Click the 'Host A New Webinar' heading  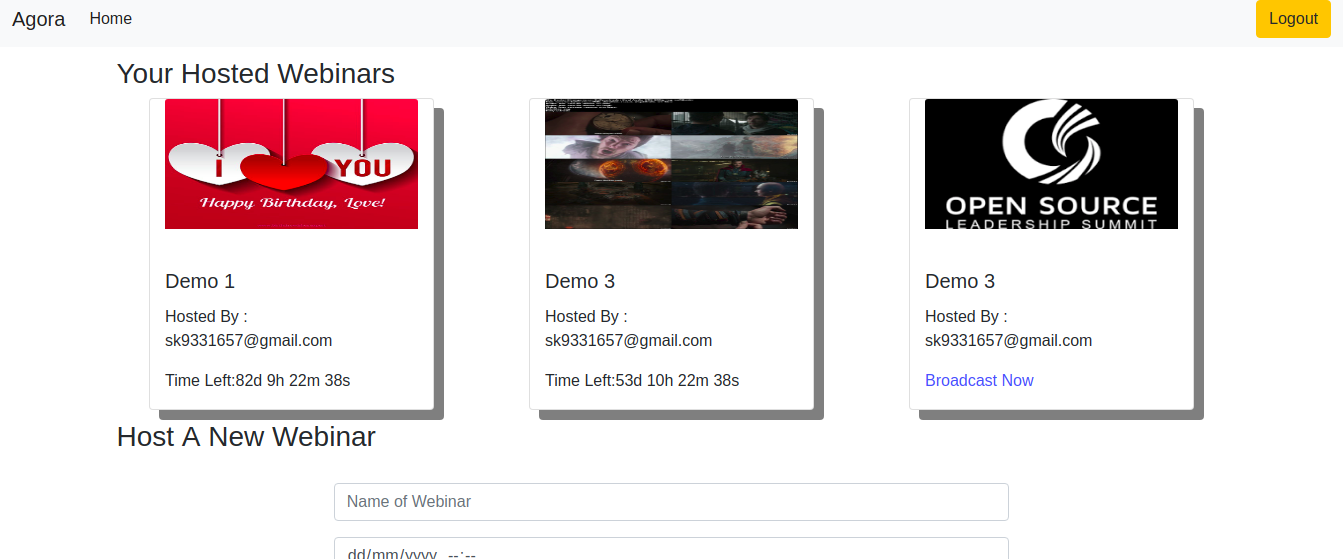pyautogui.click(x=246, y=437)
